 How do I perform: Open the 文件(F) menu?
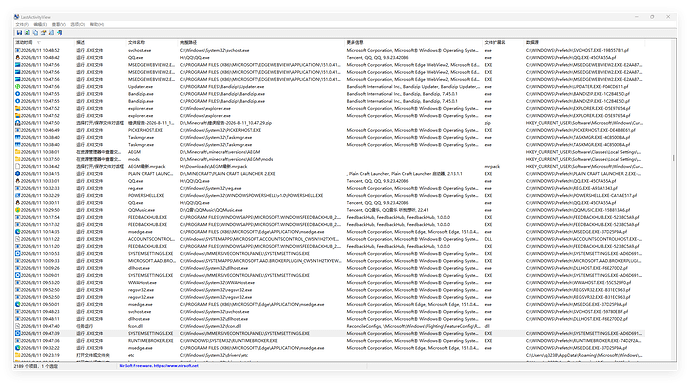click(22, 24)
